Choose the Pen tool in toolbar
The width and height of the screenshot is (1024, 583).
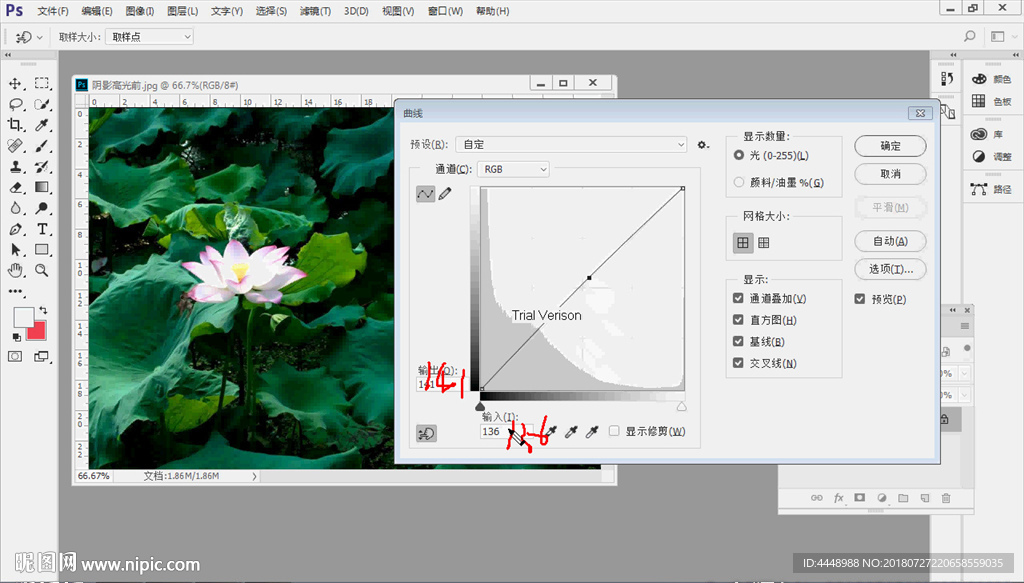pyautogui.click(x=16, y=229)
